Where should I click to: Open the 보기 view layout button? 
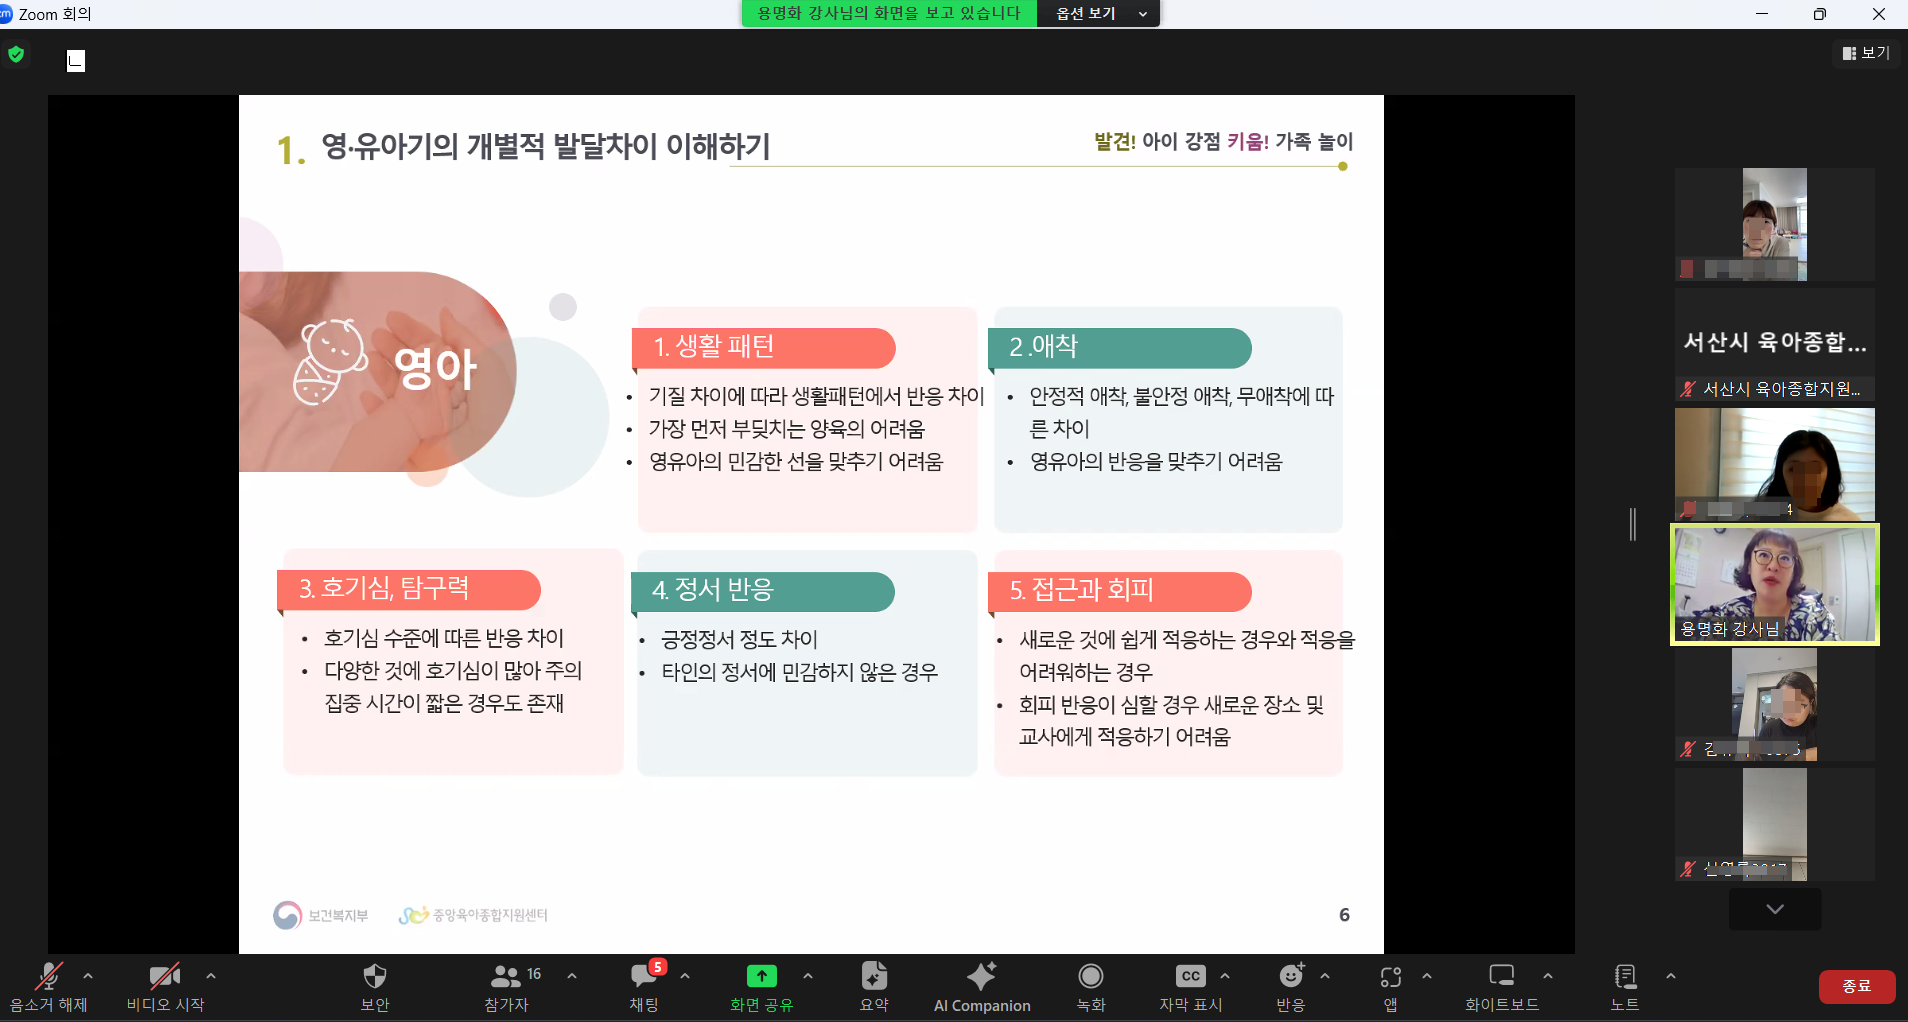coord(1866,53)
